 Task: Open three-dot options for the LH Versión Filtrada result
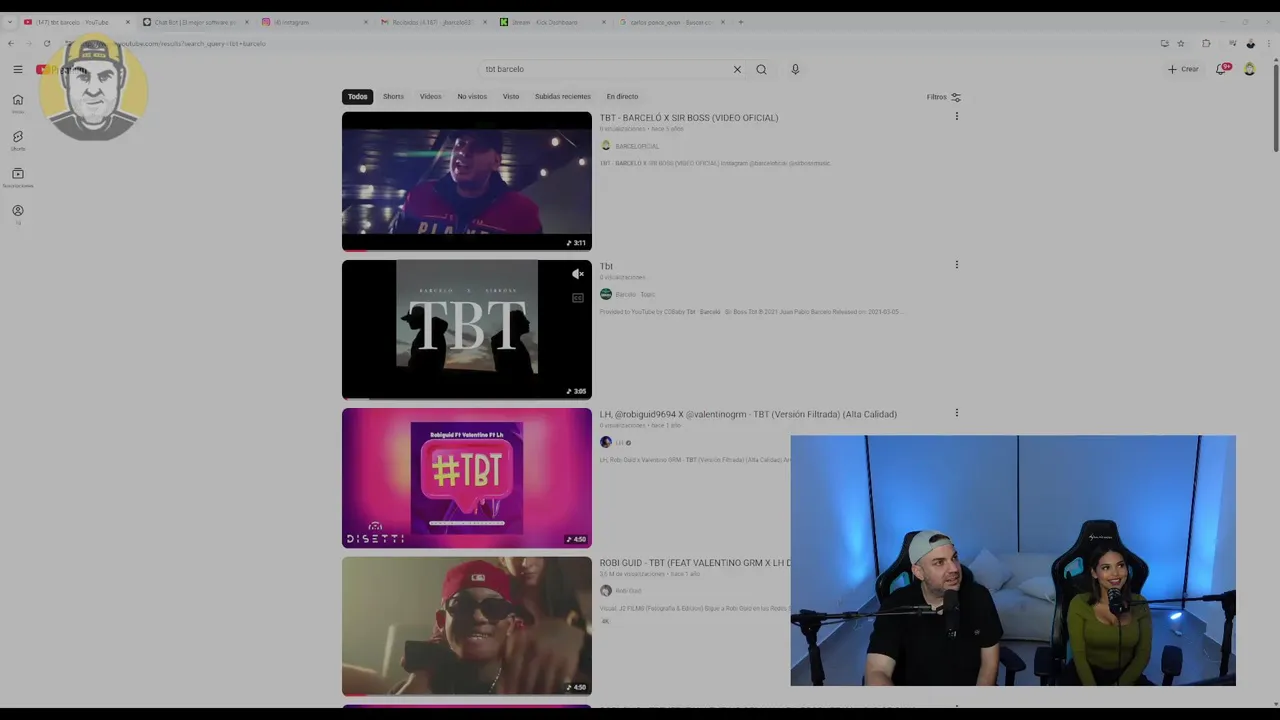(x=956, y=413)
